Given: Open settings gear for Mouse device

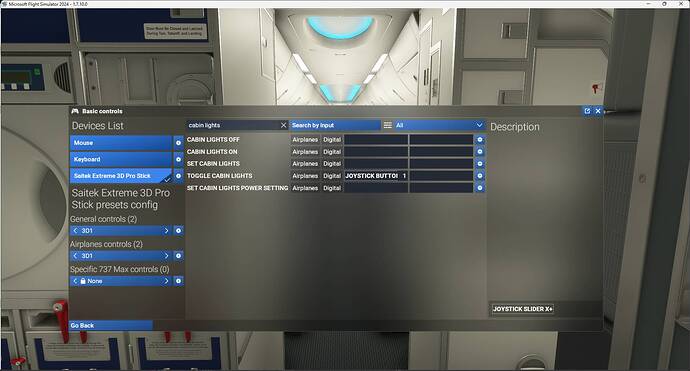Looking at the screenshot, I should coord(178,143).
